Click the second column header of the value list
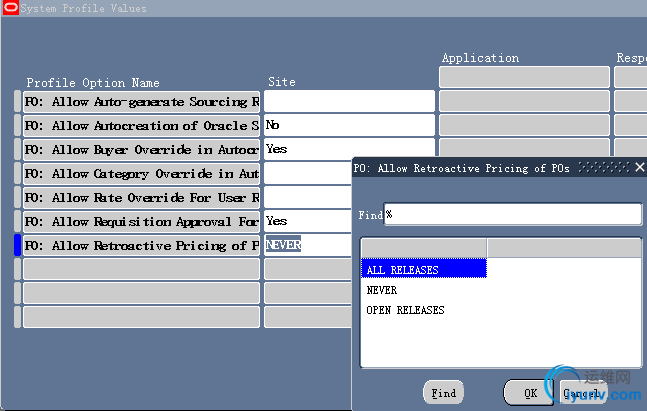The height and width of the screenshot is (411, 647). click(x=564, y=248)
